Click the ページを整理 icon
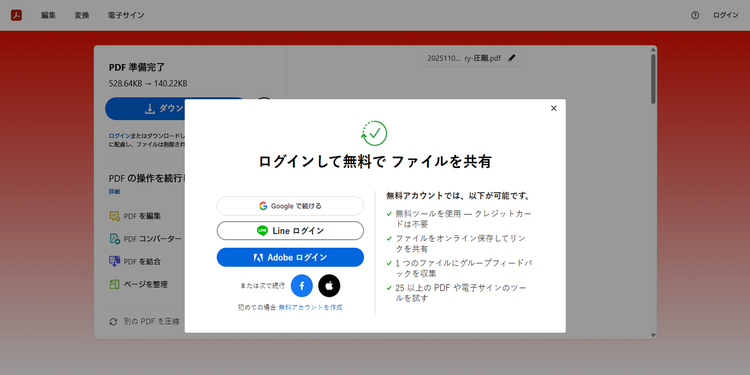 pyautogui.click(x=114, y=284)
